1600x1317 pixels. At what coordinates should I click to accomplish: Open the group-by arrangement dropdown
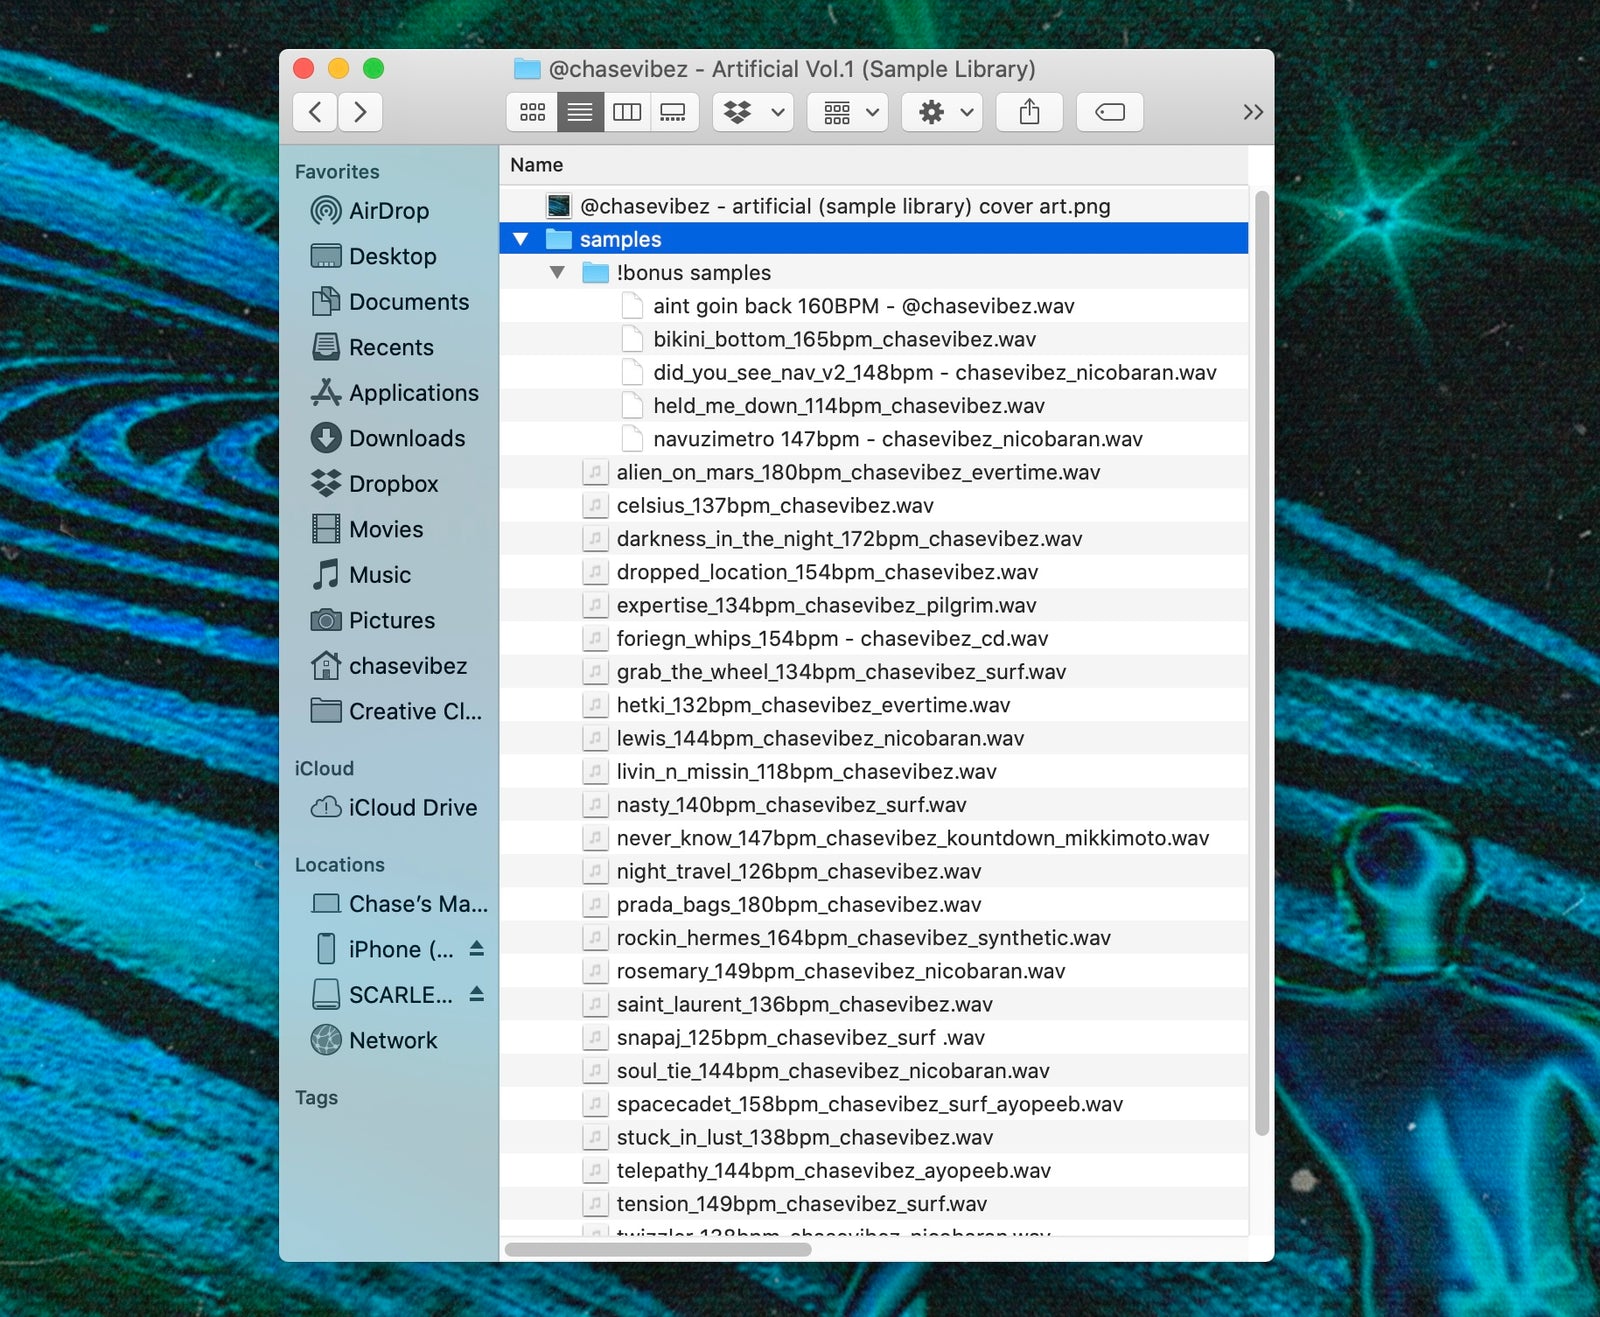(x=848, y=112)
